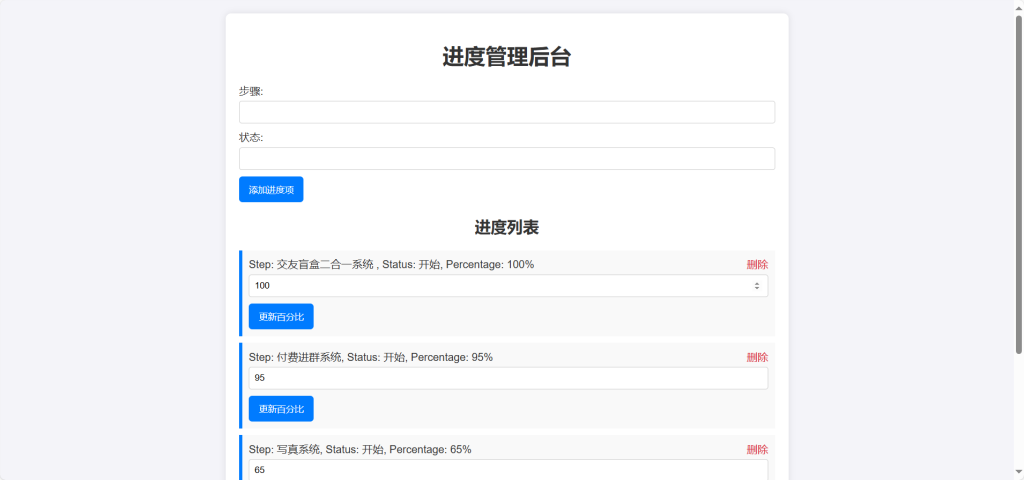Focus the 状态 text input field
Viewport: 1024px width, 480px height.
click(x=506, y=159)
